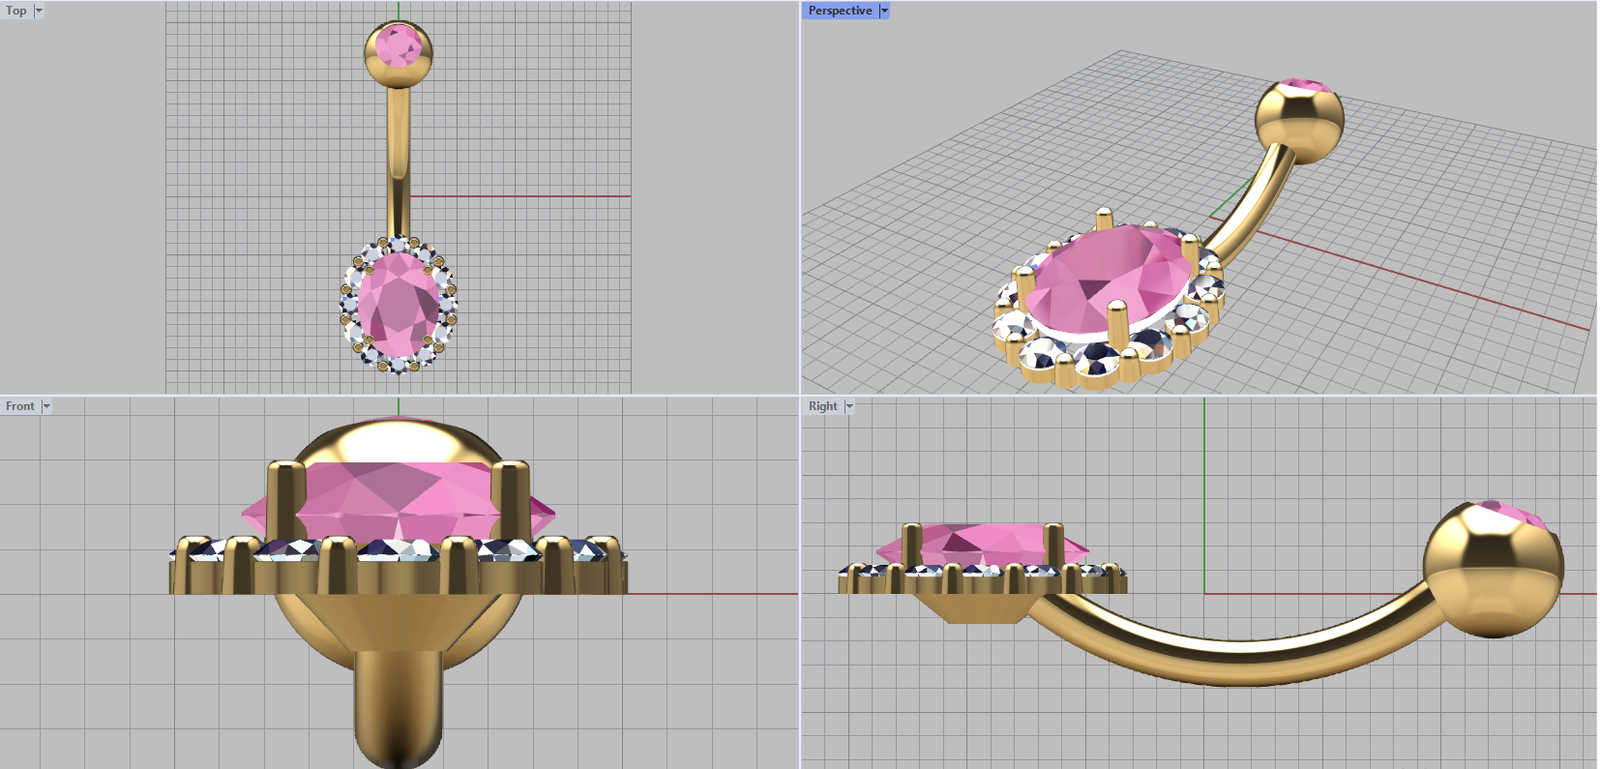This screenshot has width=1600, height=769.
Task: Activate the Top viewport title label
Action: pyautogui.click(x=17, y=11)
